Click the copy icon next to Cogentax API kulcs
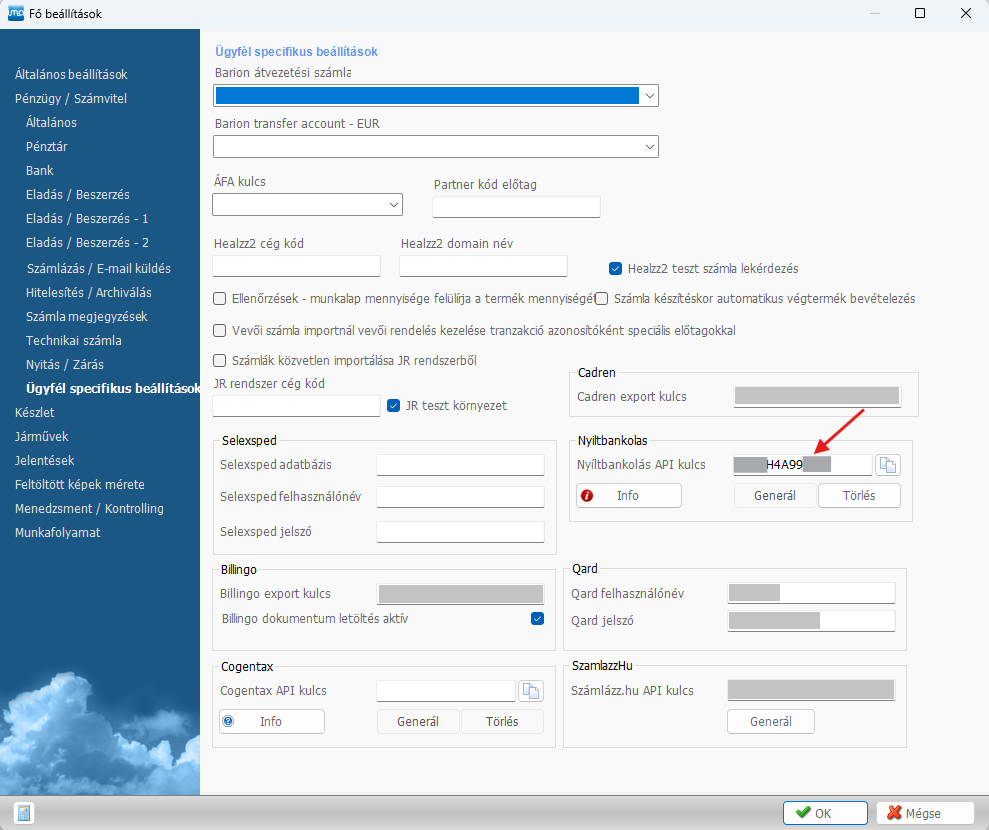The height and width of the screenshot is (830, 989). point(530,691)
